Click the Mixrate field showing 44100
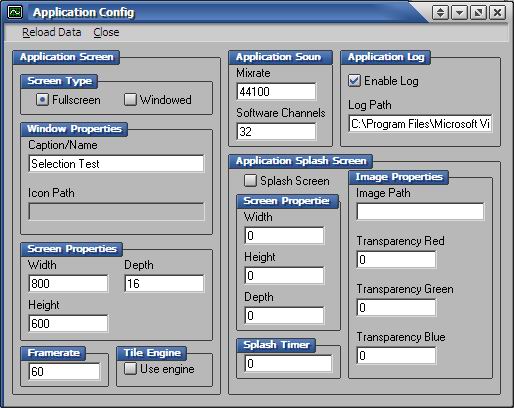Image resolution: width=514 pixels, height=408 pixels. 276,92
